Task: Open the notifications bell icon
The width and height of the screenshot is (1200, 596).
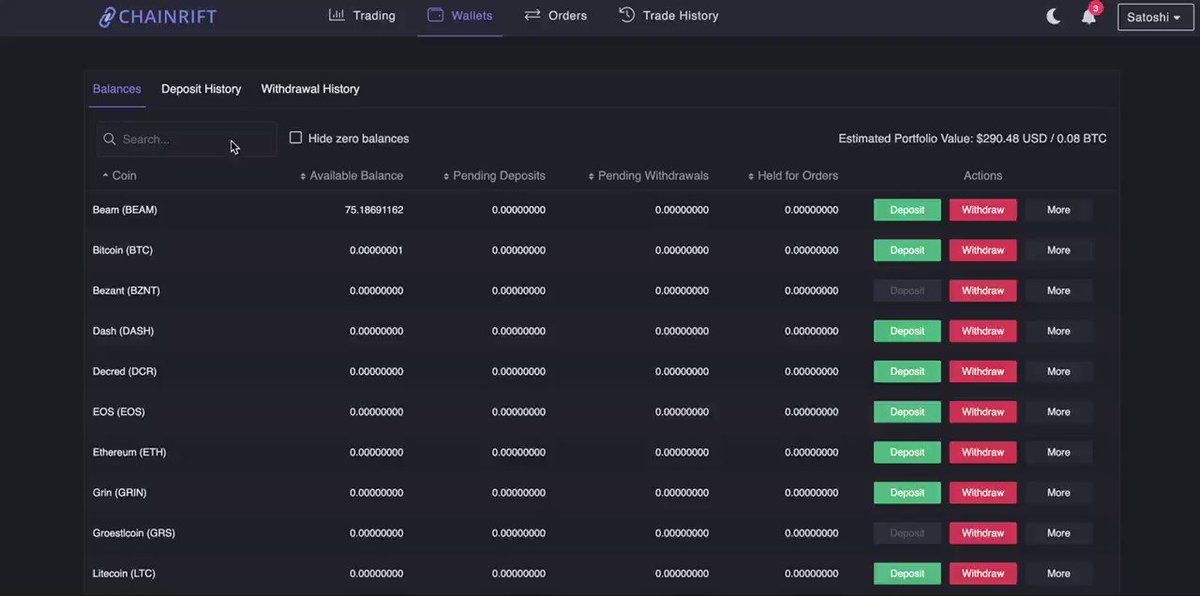Action: pos(1088,17)
